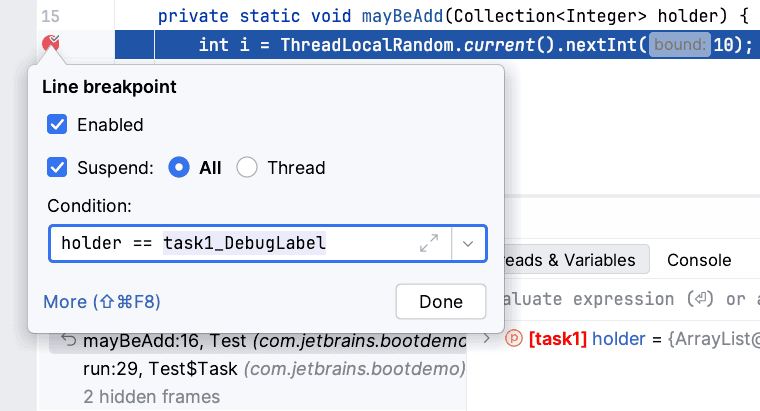Screen dimensions: 760x411
Task: Open the Console tab
Action: click(x=699, y=260)
